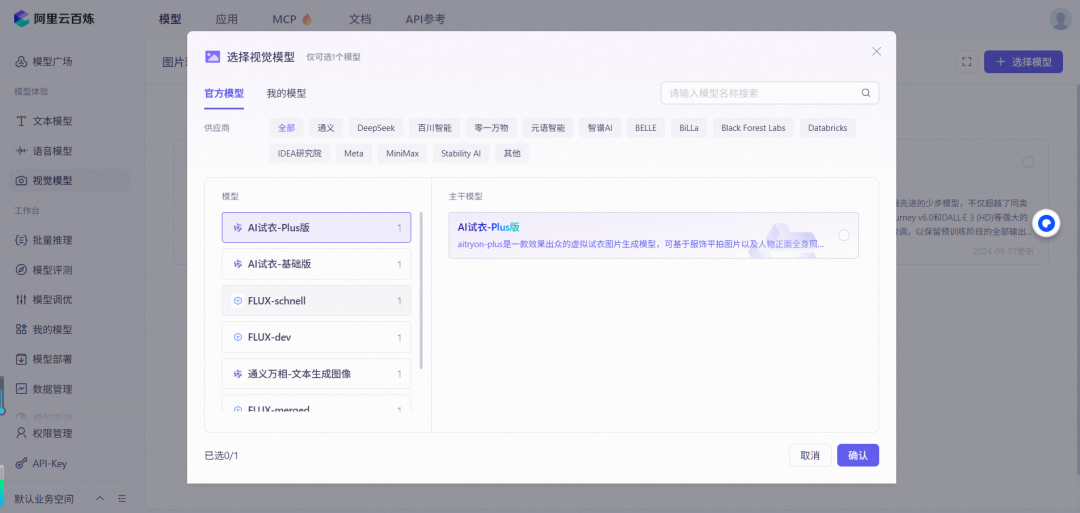1080x513 pixels.
Task: Filter suppliers by Meta
Action: [354, 154]
